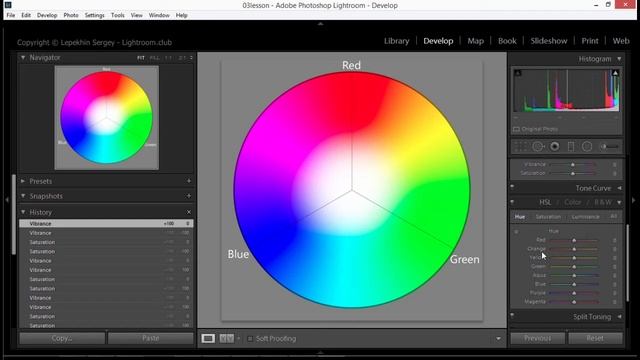The image size is (640, 360).
Task: Open the Develop menu in menu bar
Action: pyautogui.click(x=47, y=15)
